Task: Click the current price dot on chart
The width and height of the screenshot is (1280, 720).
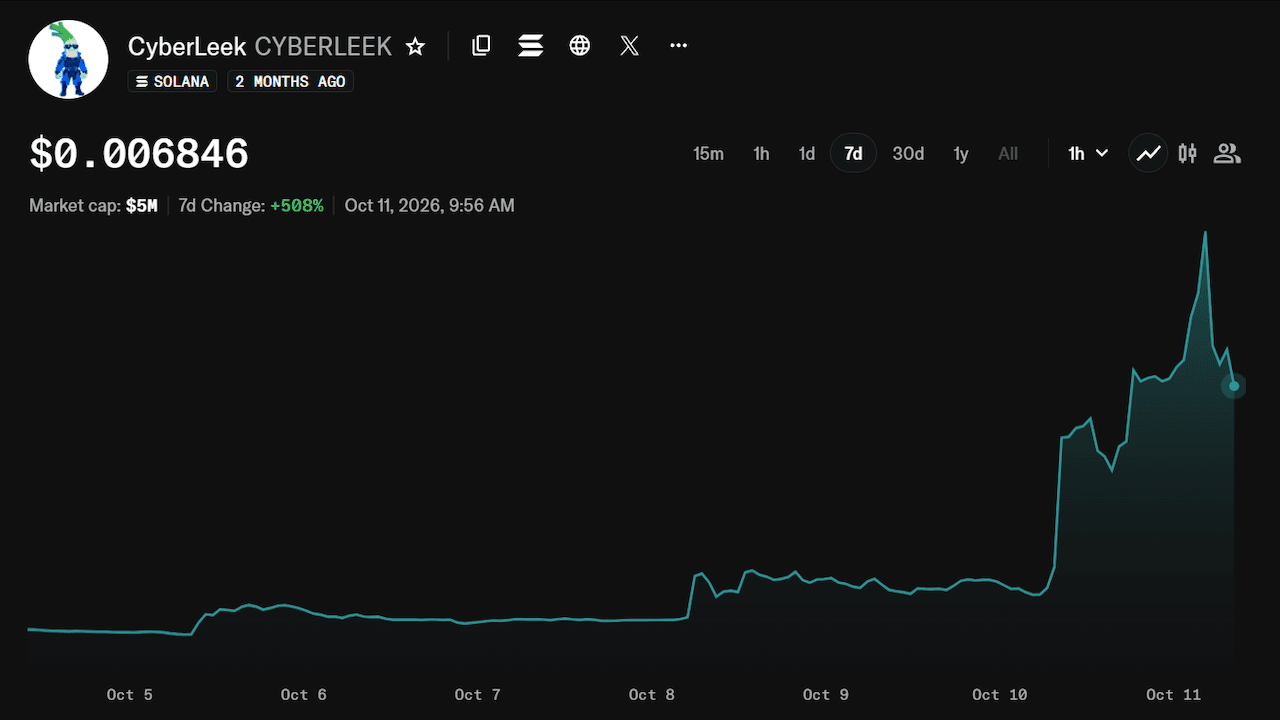Action: [x=1234, y=385]
